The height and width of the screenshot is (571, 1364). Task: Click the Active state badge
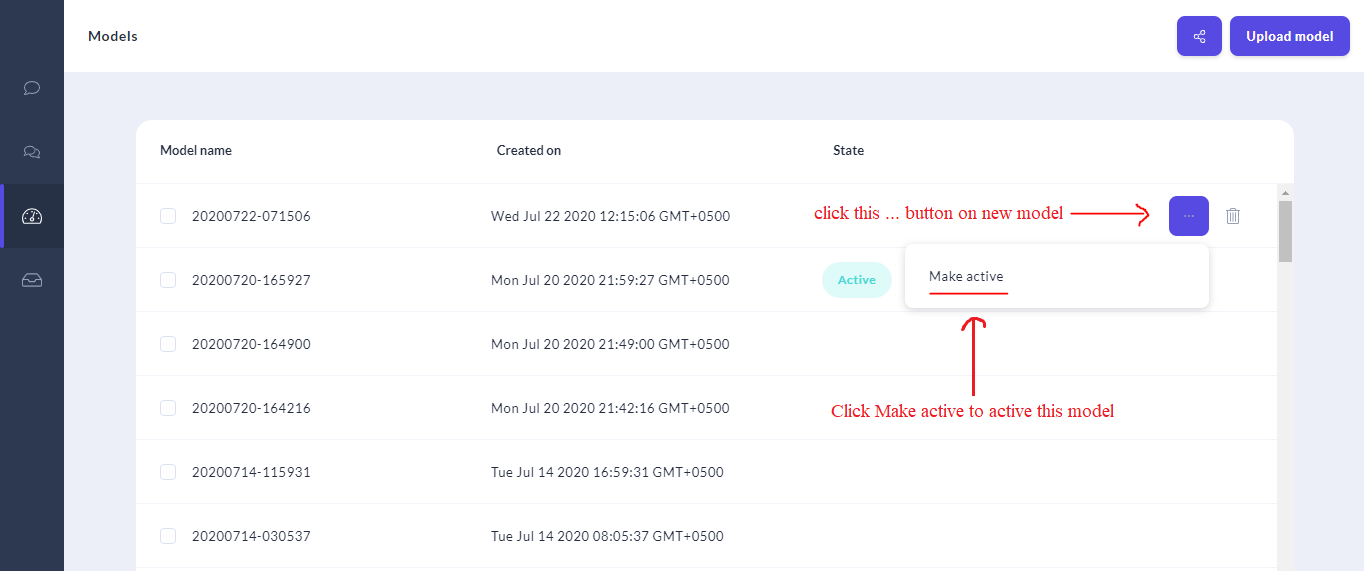click(x=856, y=280)
